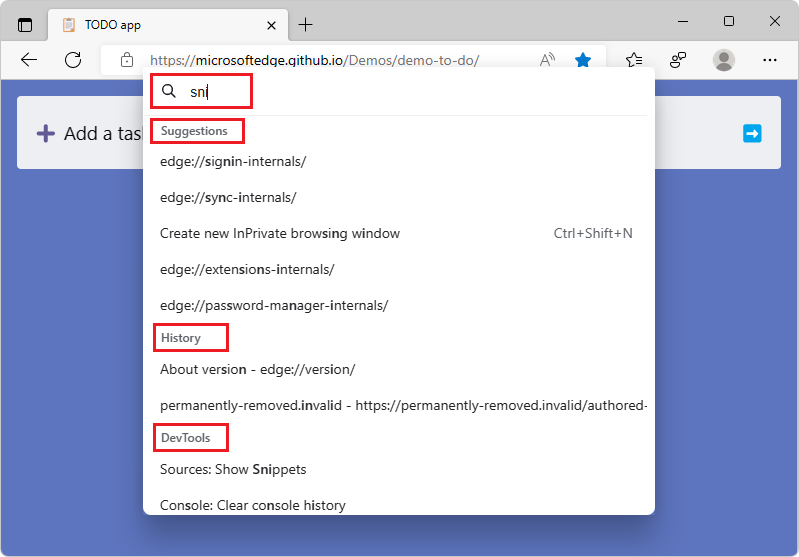
Task: Activate the Read aloud icon
Action: pos(547,60)
